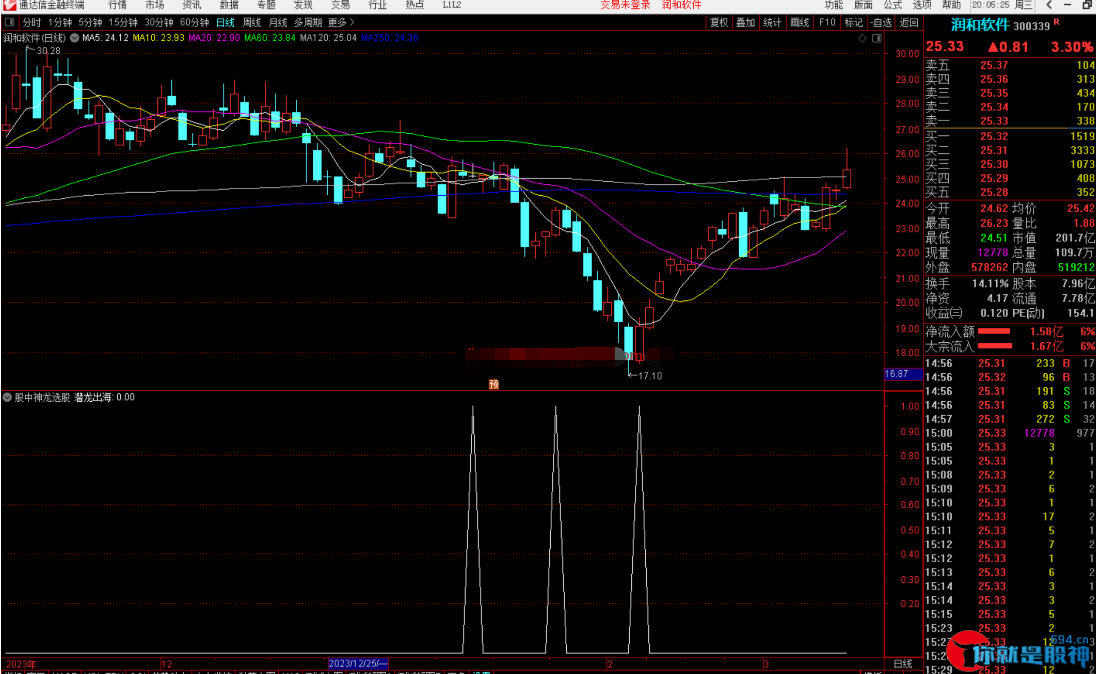This screenshot has height=674, width=1096.
Task: Open the sub-indicator 股中神龙选股 dropdown arrow
Action: tap(7, 397)
